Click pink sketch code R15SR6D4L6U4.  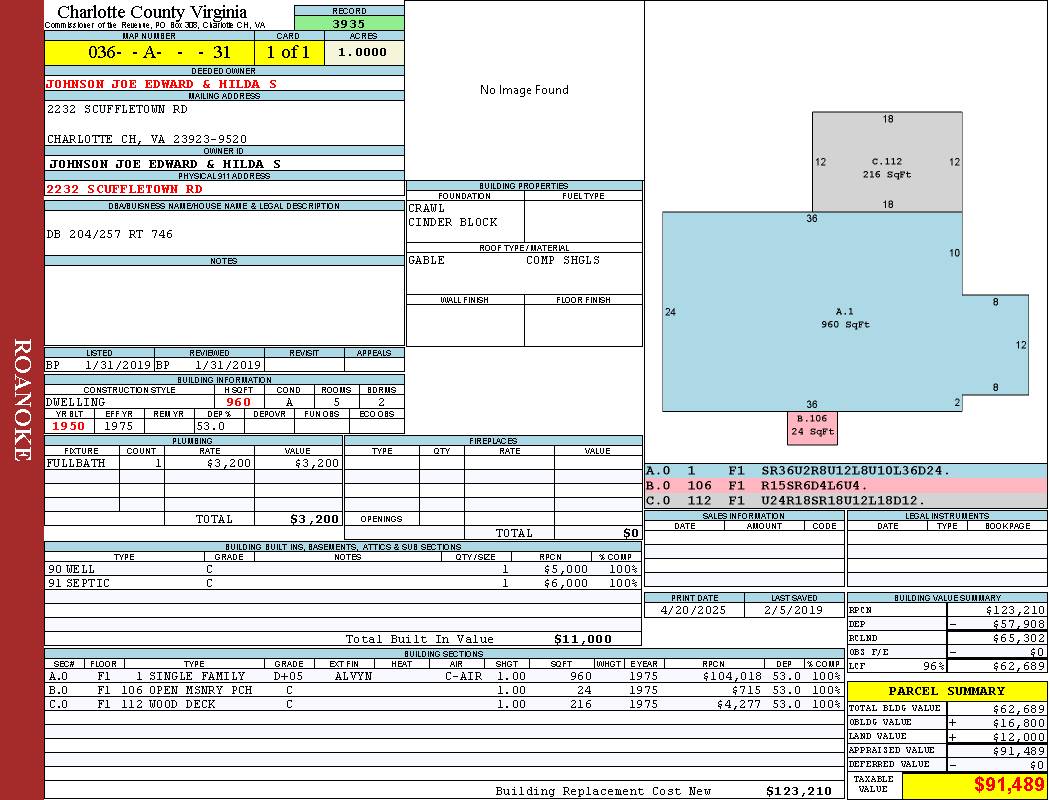pos(814,486)
